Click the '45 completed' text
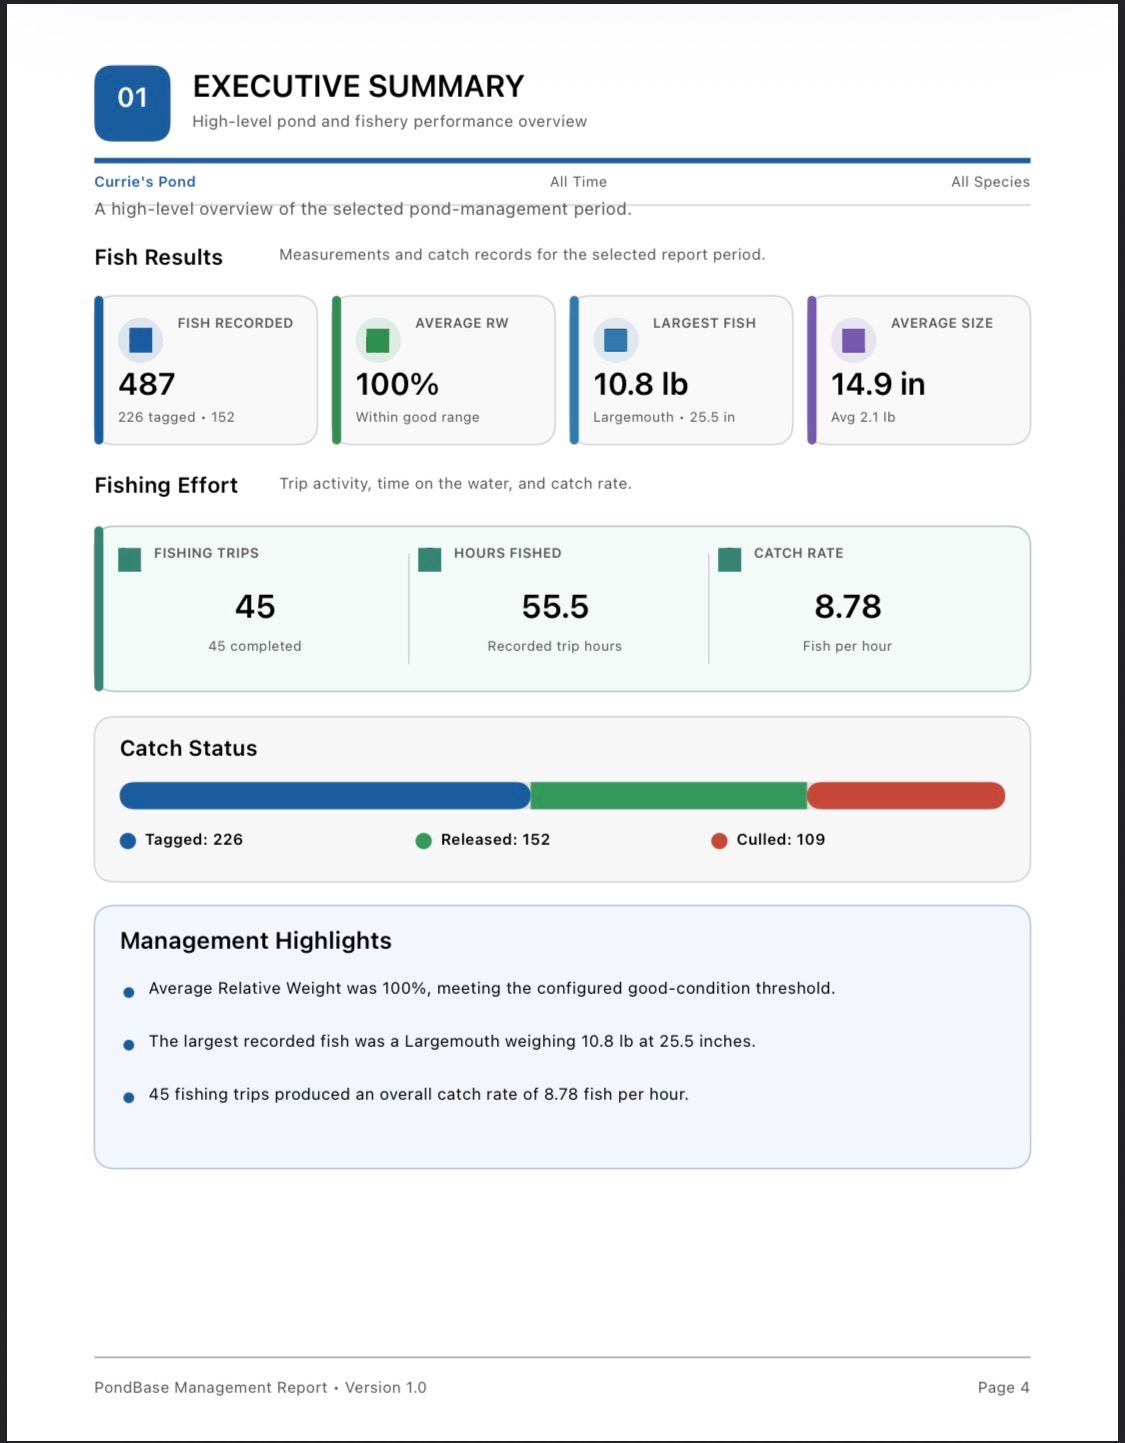The image size is (1125, 1443). tap(255, 647)
